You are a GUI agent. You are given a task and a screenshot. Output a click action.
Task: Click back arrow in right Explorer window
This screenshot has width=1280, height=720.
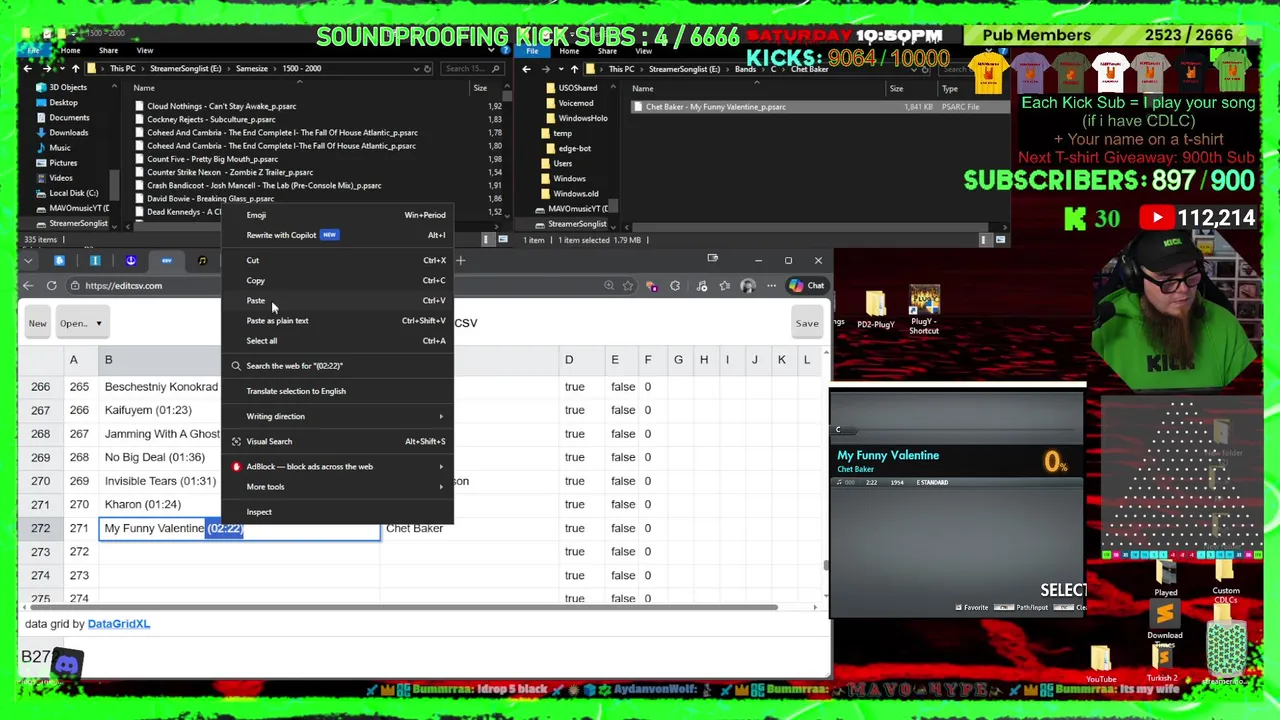tap(527, 69)
